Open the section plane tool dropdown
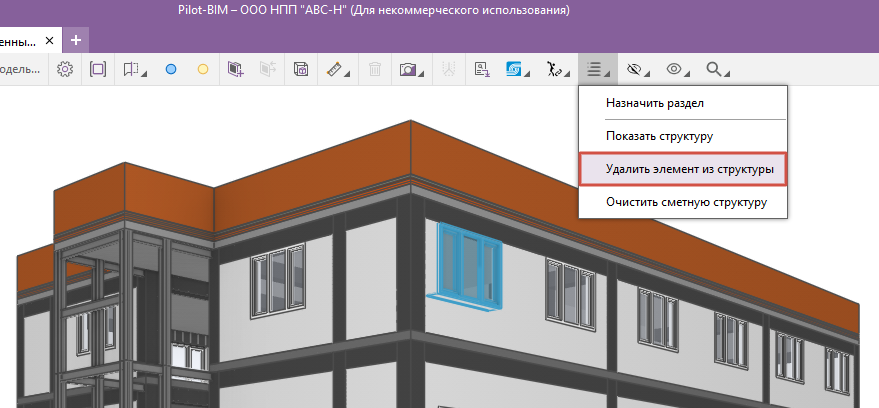This screenshot has height=408, width=879. click(135, 69)
